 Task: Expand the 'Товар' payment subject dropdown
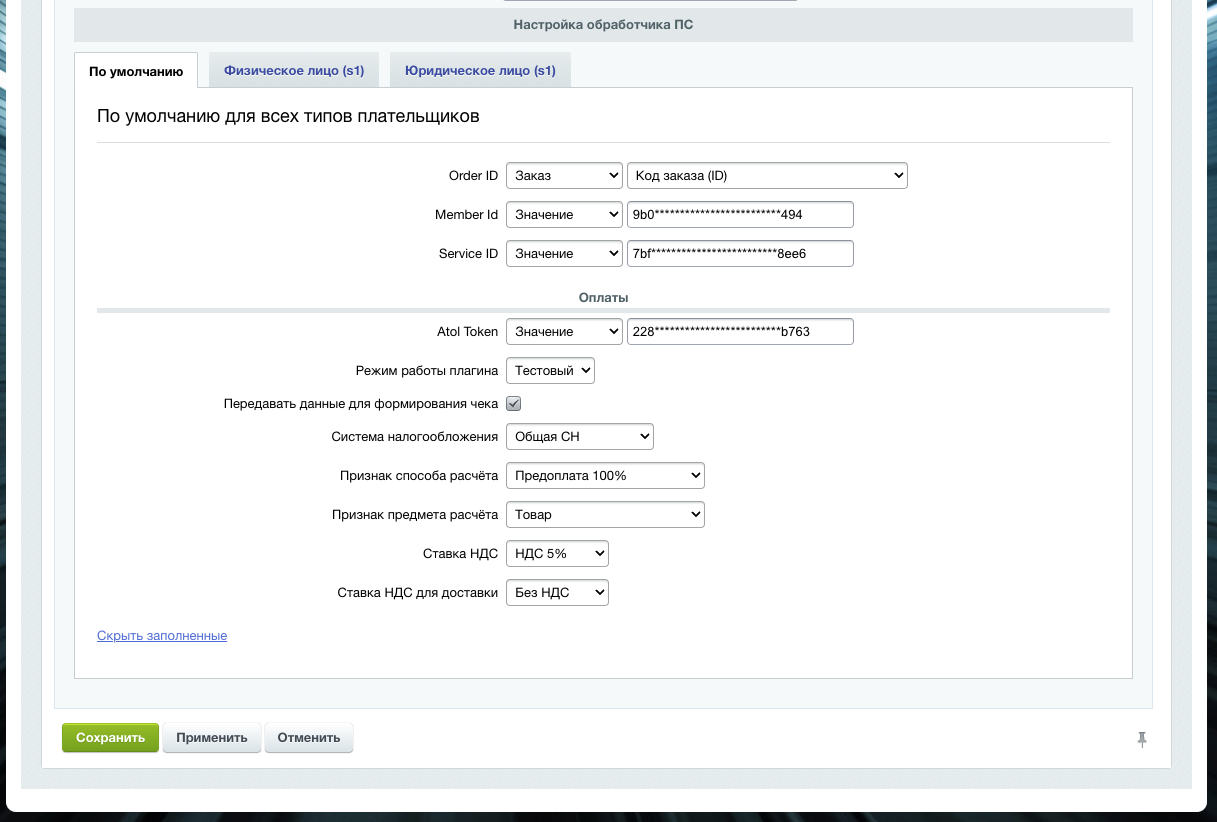click(x=605, y=515)
